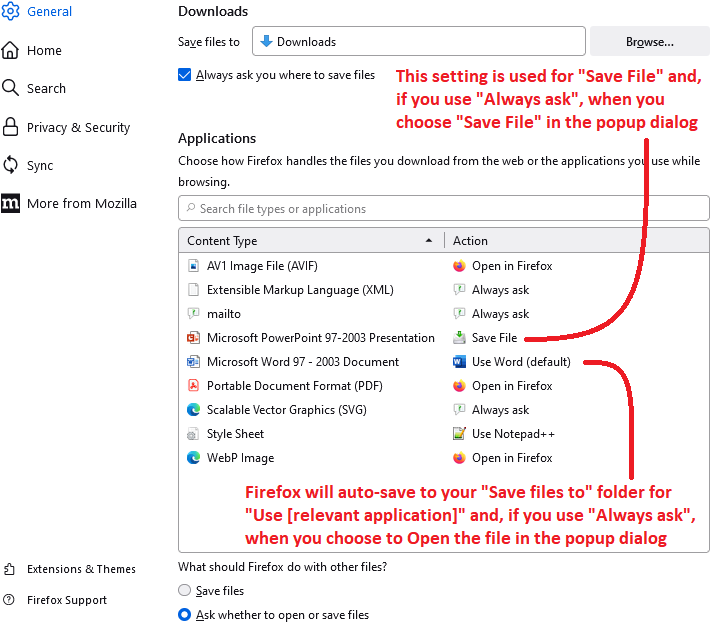712x625 pixels.
Task: Click the Save File action icon
Action: click(459, 337)
